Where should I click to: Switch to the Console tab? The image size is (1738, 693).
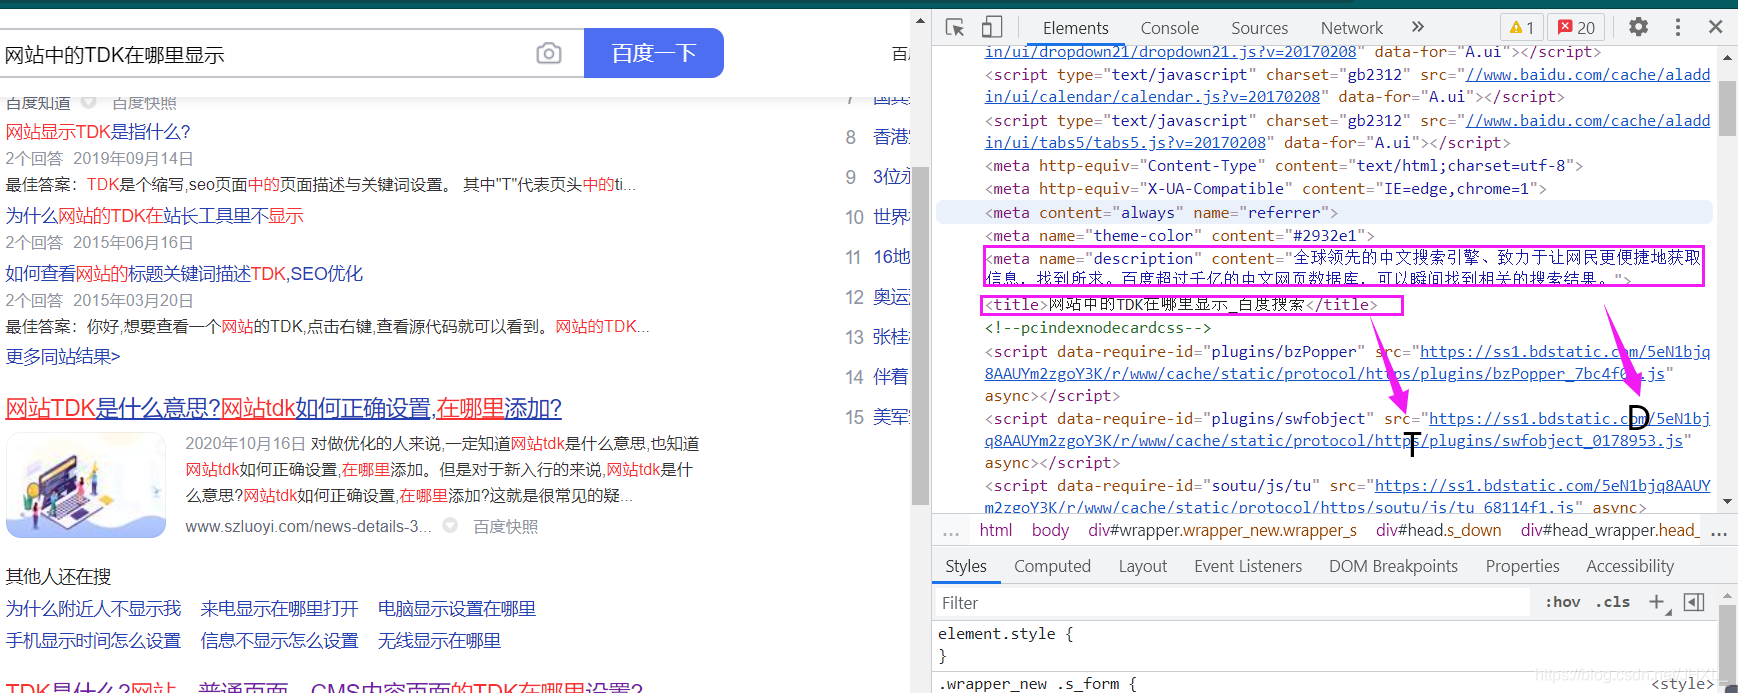coord(1169,28)
